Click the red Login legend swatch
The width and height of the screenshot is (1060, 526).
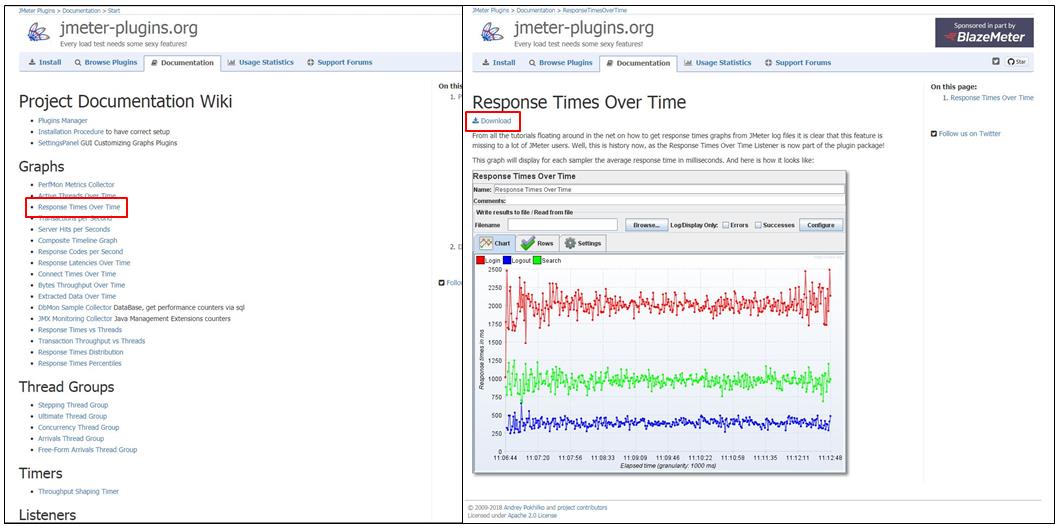tap(481, 260)
